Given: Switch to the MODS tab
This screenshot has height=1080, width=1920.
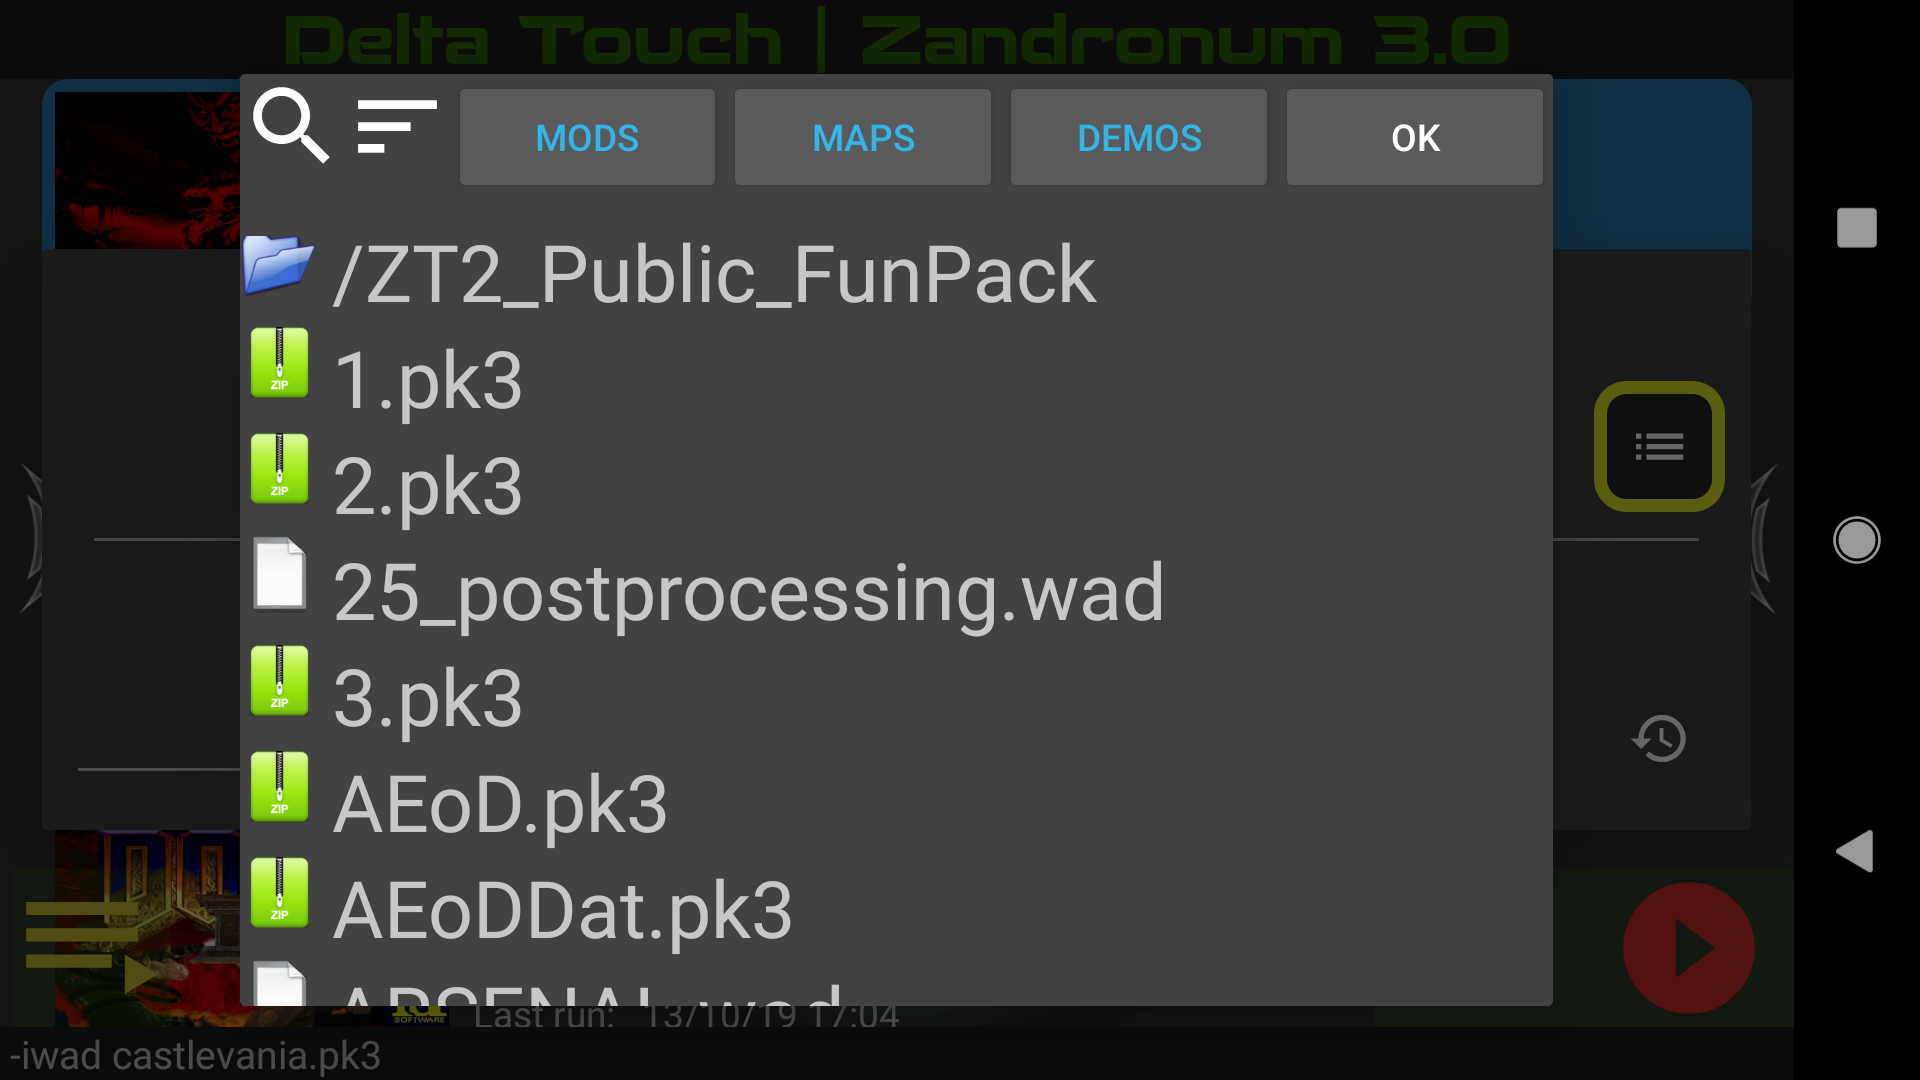Looking at the screenshot, I should click(x=587, y=138).
